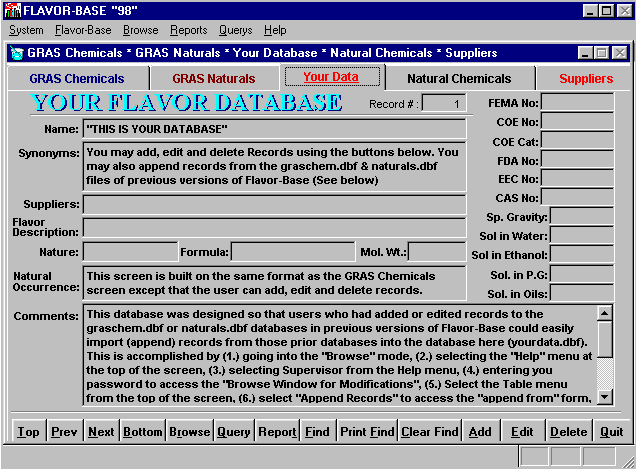Click the COE No field
The image size is (636, 469).
pos(578,121)
